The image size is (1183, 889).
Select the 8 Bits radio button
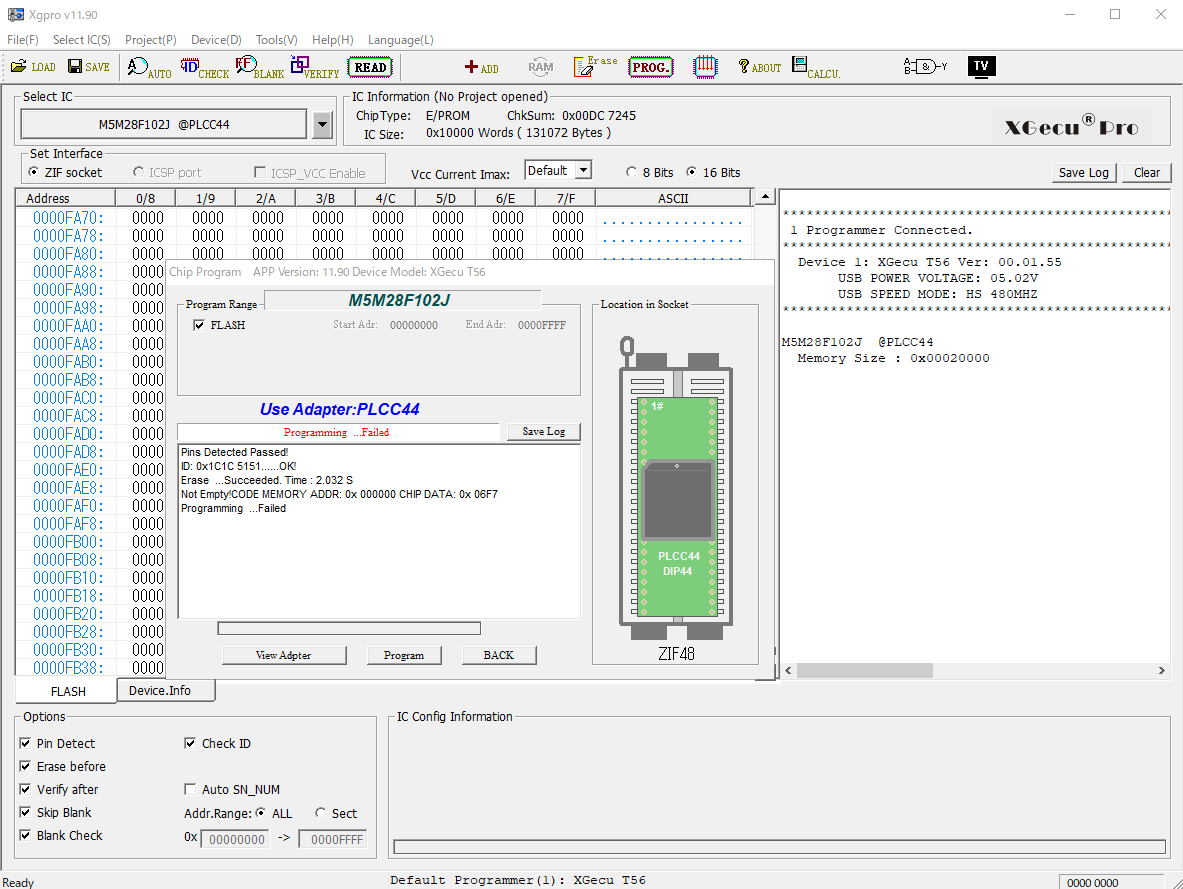coord(632,172)
